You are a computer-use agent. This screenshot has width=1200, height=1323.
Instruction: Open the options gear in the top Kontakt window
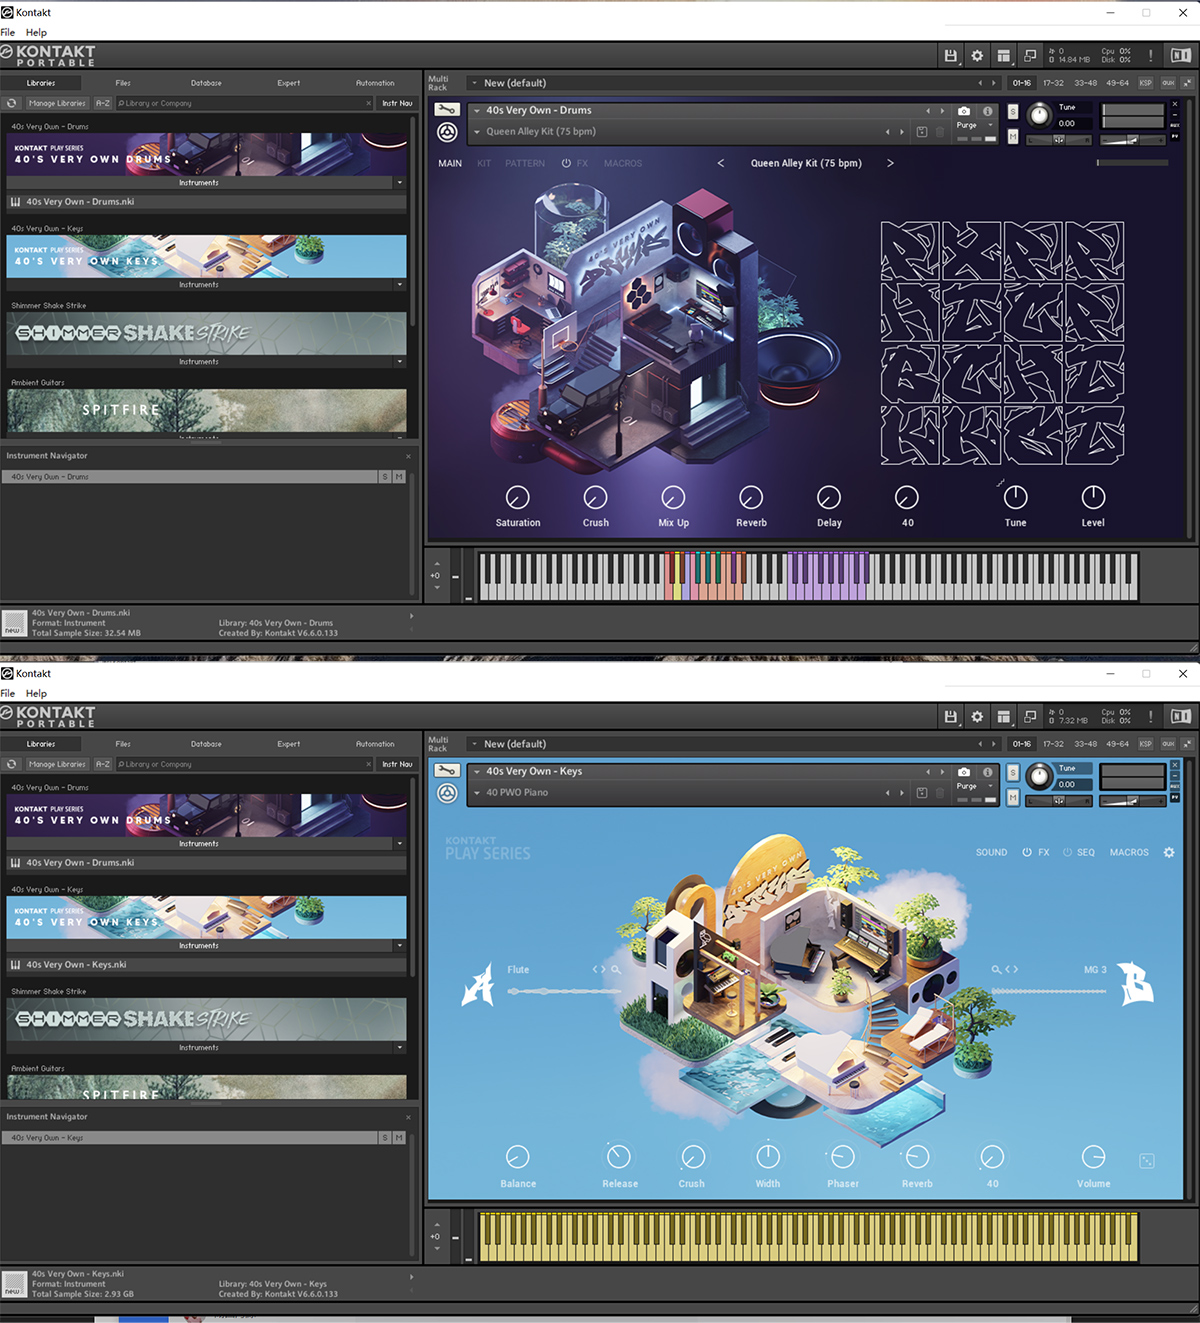point(977,56)
